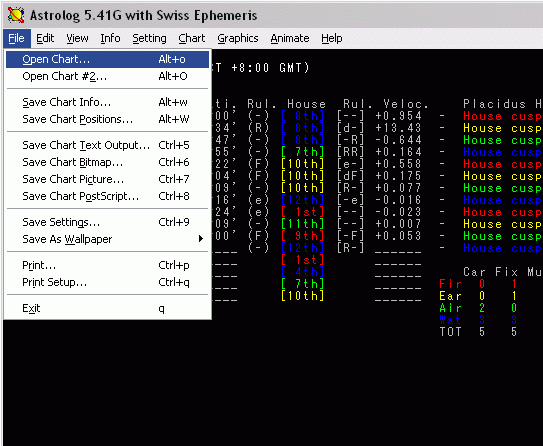Viewport: 543px width, 446px height.
Task: Choose Open Chart #2... menu entry
Action: coord(107,76)
